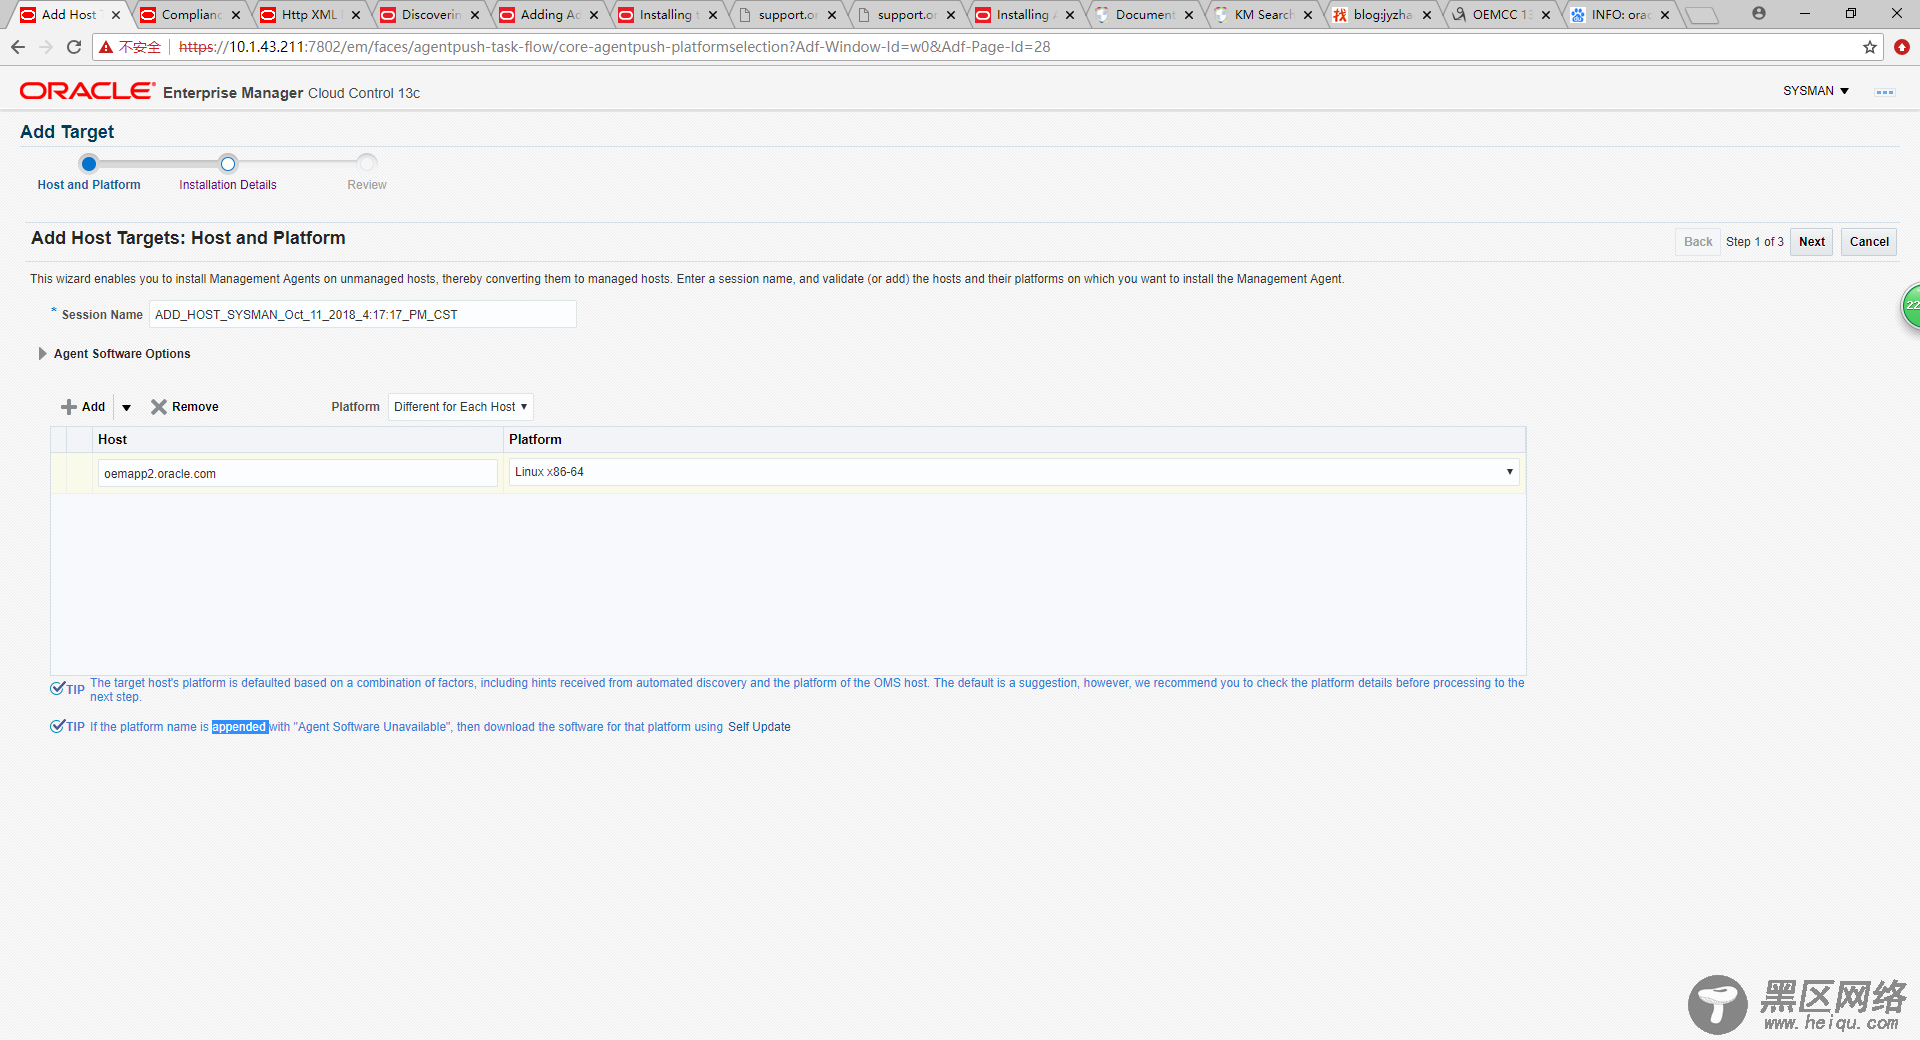This screenshot has height=1040, width=1920.
Task: Switch to the OEMCC 13 browser tab
Action: [1501, 15]
